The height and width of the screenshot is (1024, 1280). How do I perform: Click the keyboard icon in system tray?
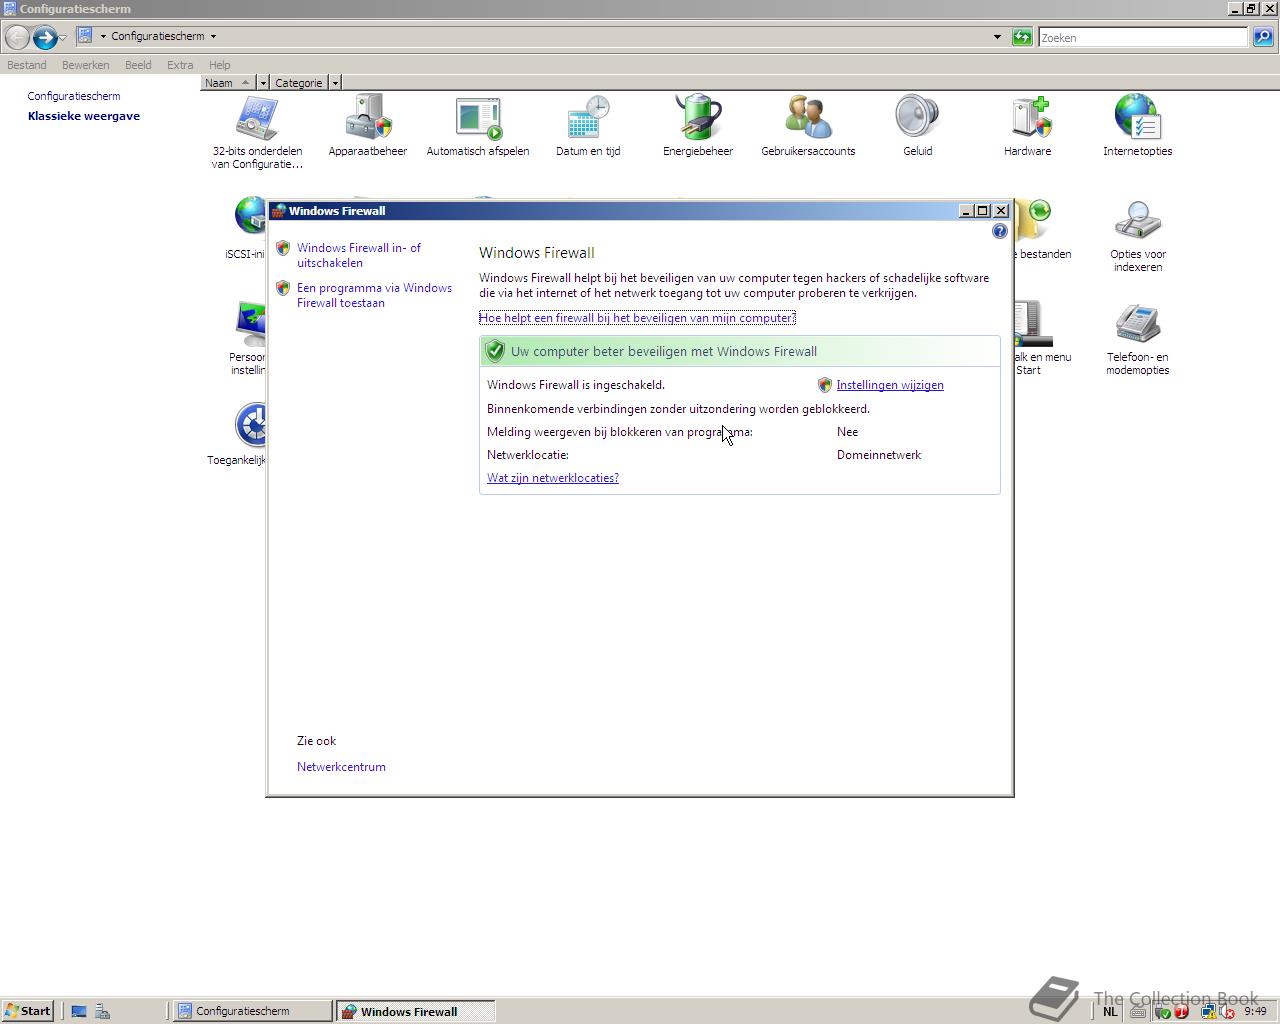coord(1138,1011)
